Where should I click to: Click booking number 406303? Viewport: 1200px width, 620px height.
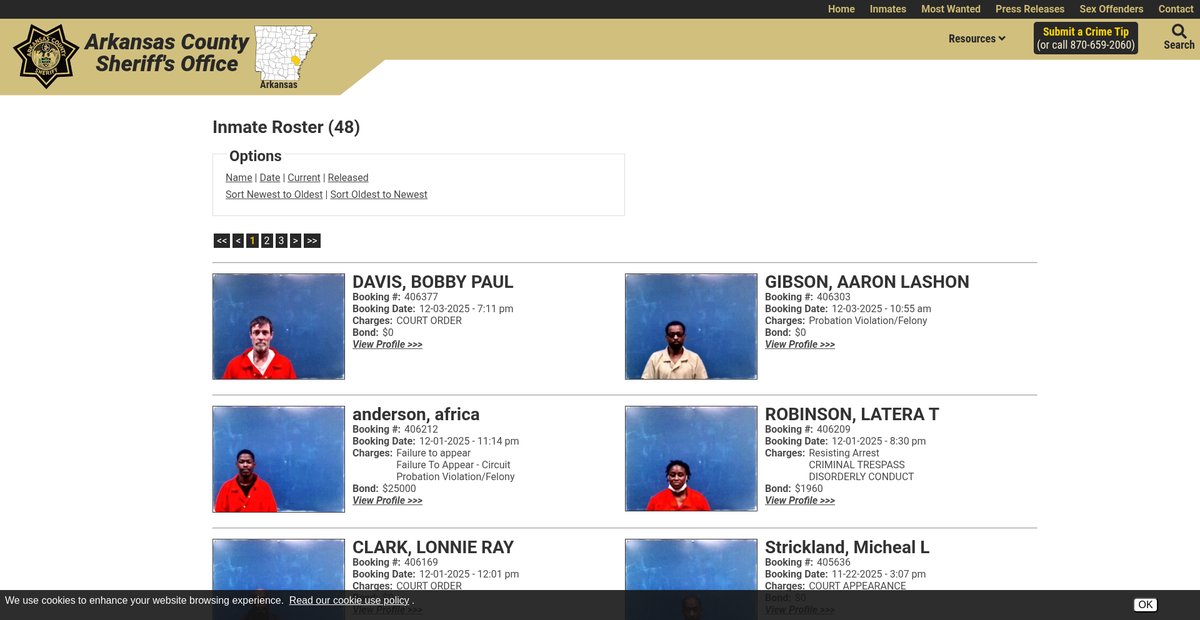(x=834, y=297)
